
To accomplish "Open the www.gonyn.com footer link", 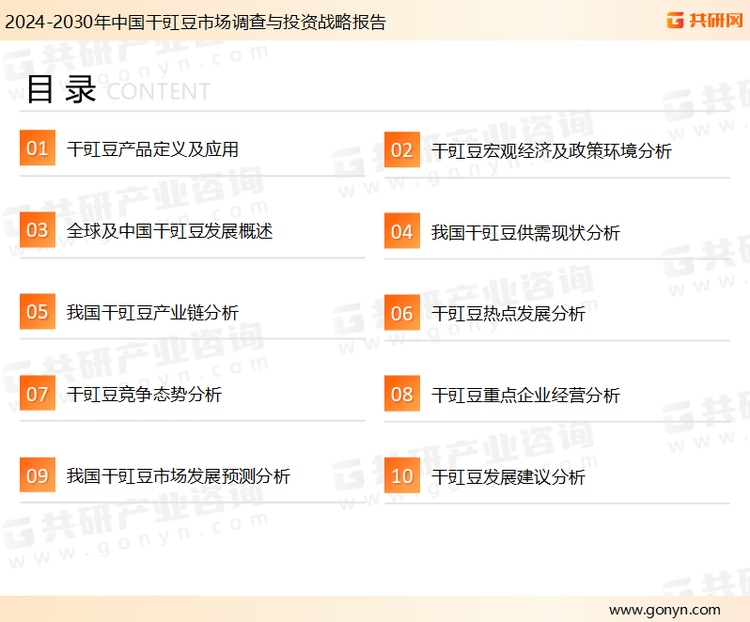I will point(664,610).
